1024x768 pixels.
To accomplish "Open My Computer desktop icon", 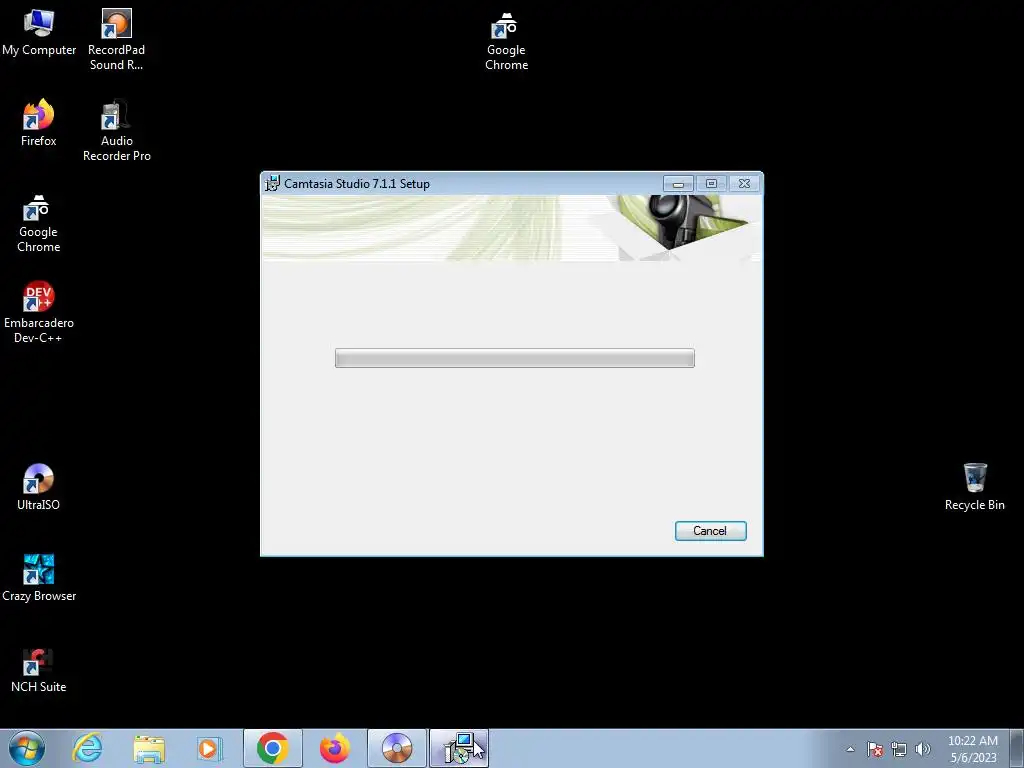I will [39, 33].
